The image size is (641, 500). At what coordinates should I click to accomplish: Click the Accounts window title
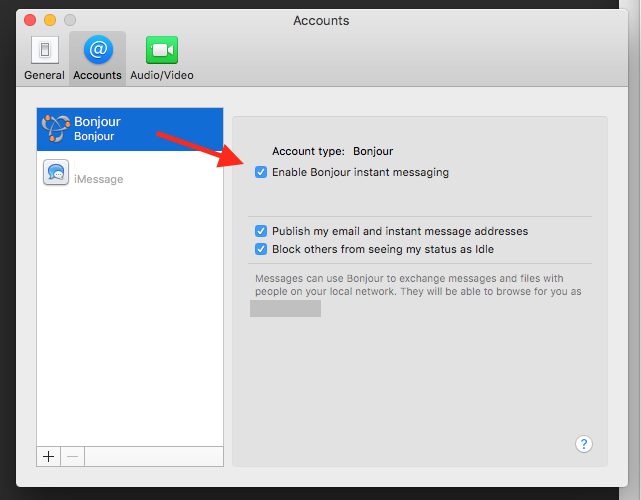(x=321, y=20)
